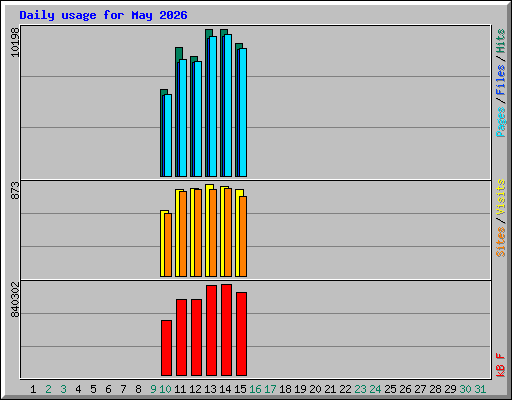Click day label 29 on the x-axis
The height and width of the screenshot is (400, 512).
pos(450,389)
